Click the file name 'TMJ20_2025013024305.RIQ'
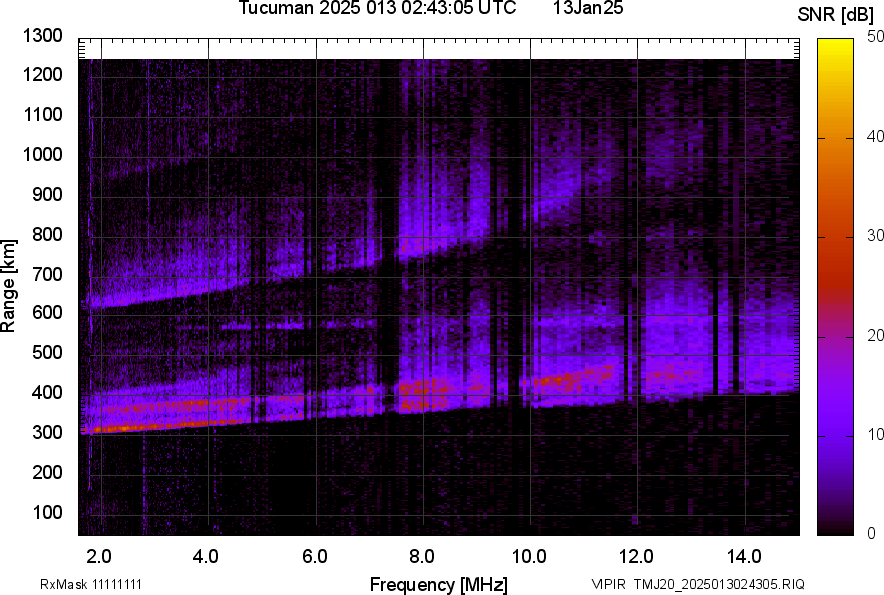 coord(719,584)
